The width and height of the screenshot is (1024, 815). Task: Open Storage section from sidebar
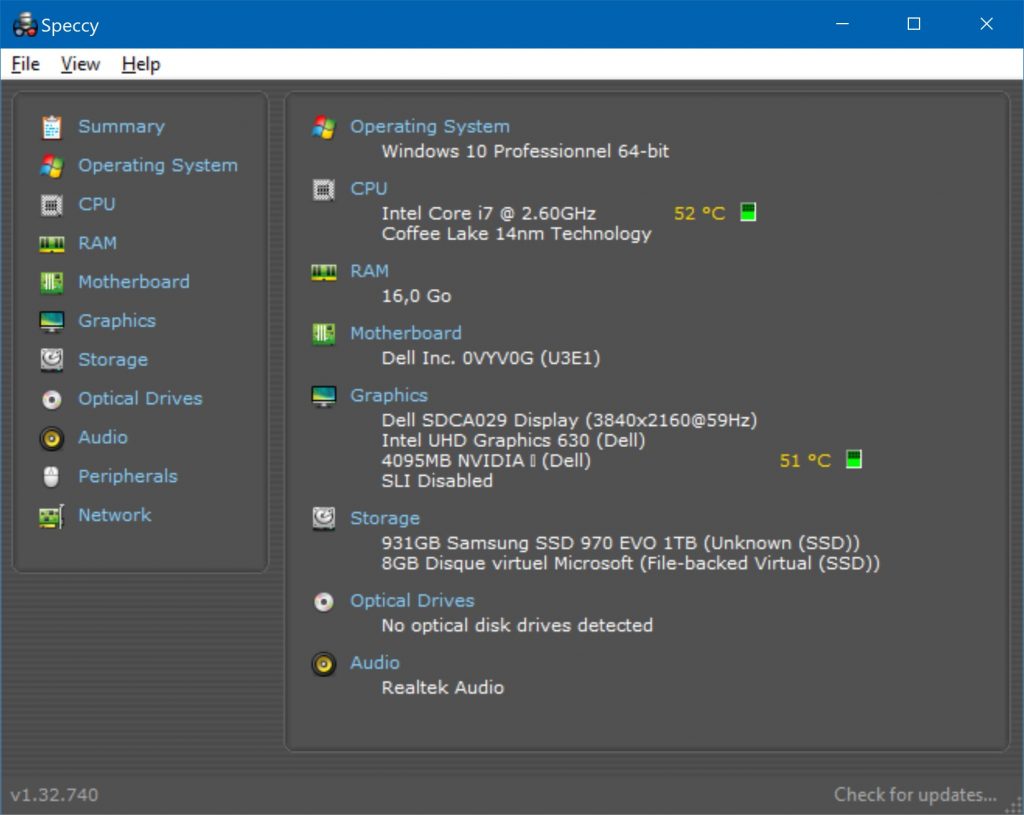(113, 360)
